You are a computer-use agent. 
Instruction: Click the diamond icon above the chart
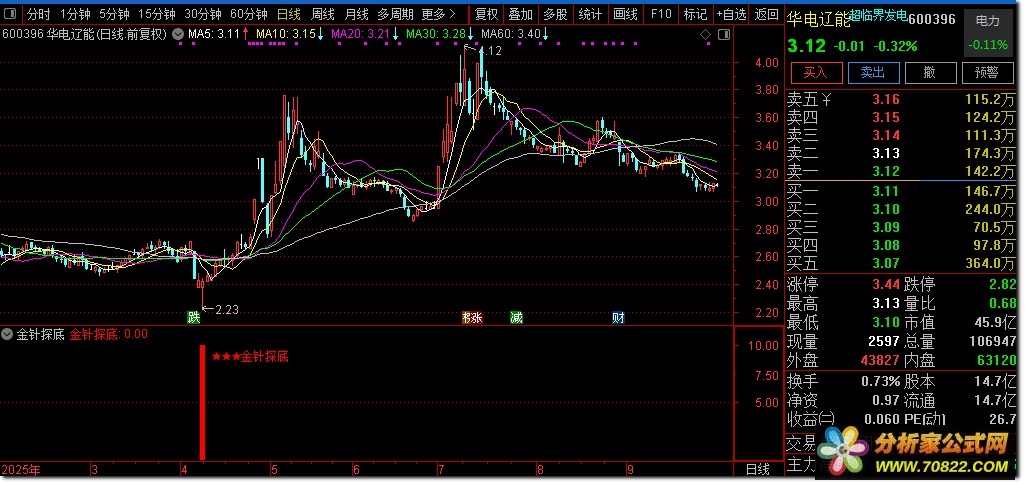click(x=705, y=34)
